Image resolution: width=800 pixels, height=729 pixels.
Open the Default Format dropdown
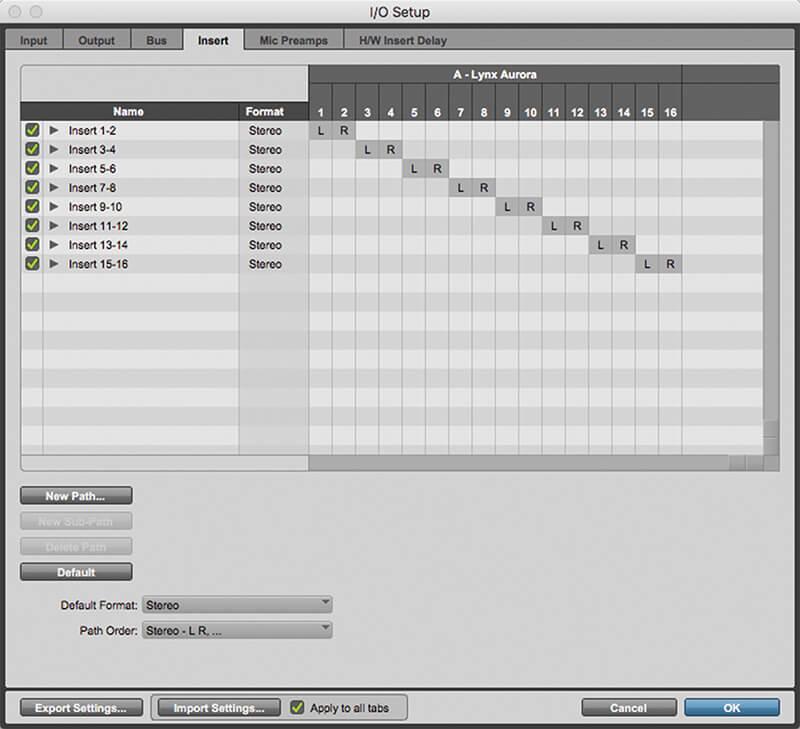click(x=237, y=605)
